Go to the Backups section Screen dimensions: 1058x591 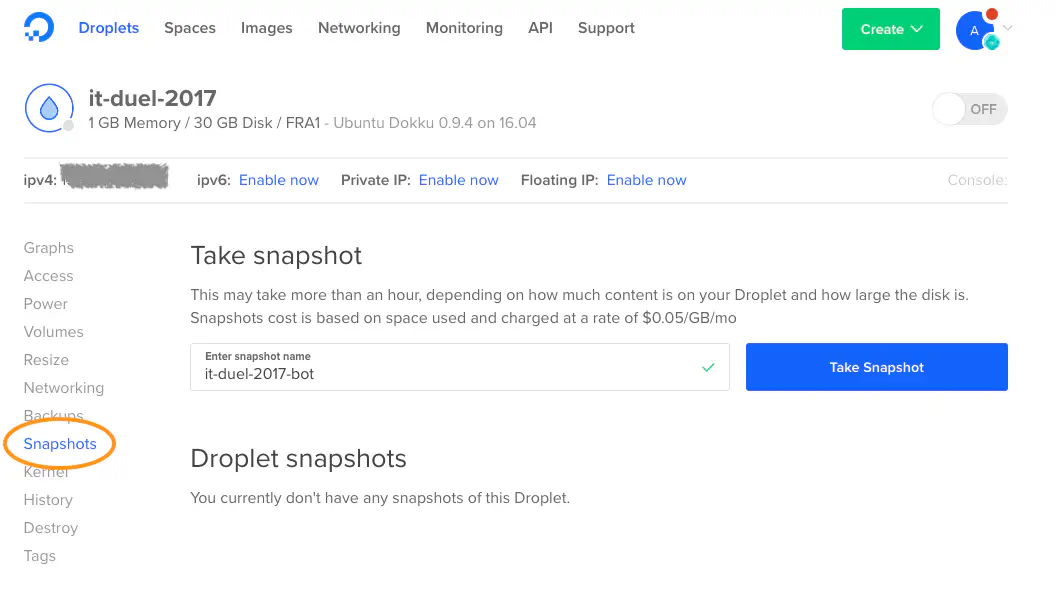52,415
